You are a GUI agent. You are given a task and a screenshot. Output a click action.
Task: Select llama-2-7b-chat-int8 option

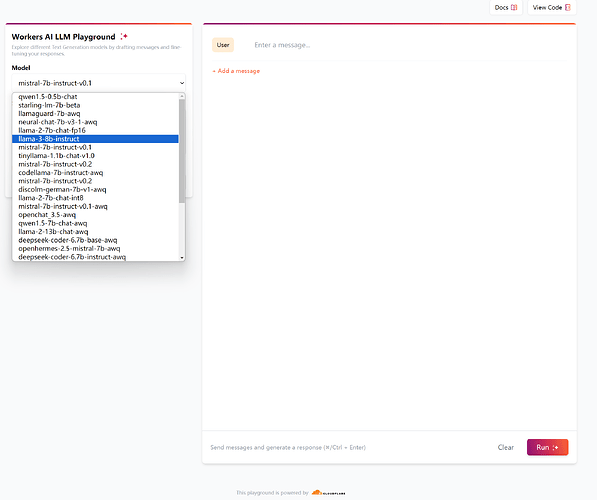pyautogui.click(x=95, y=198)
